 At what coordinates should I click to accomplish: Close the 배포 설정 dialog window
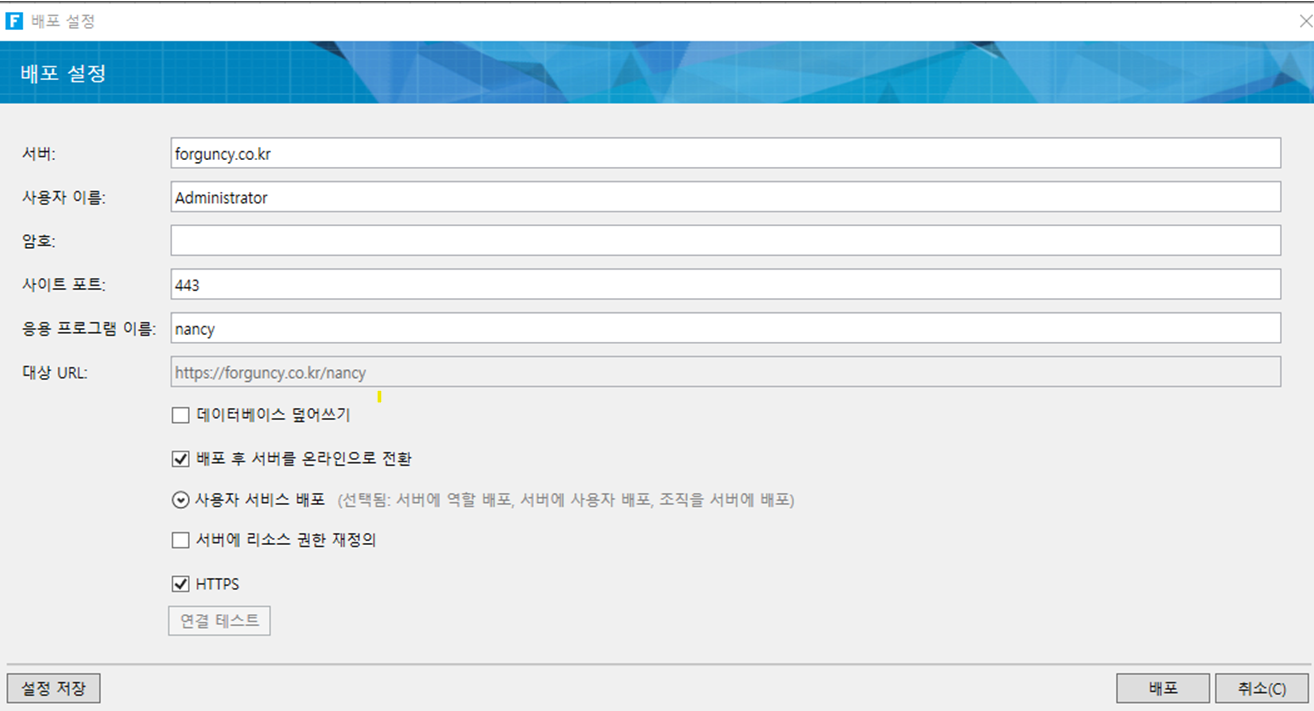(x=1303, y=21)
